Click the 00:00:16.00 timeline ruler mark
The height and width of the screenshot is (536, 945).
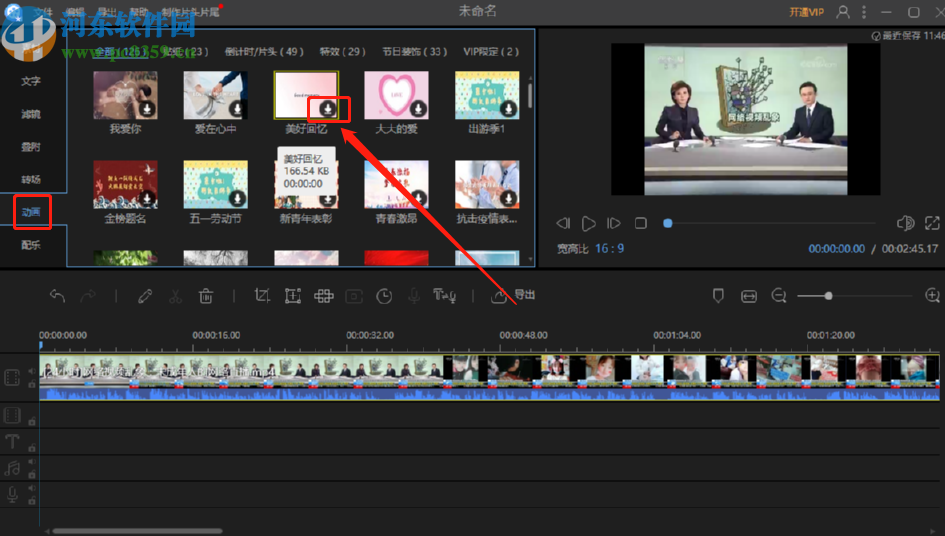point(216,335)
